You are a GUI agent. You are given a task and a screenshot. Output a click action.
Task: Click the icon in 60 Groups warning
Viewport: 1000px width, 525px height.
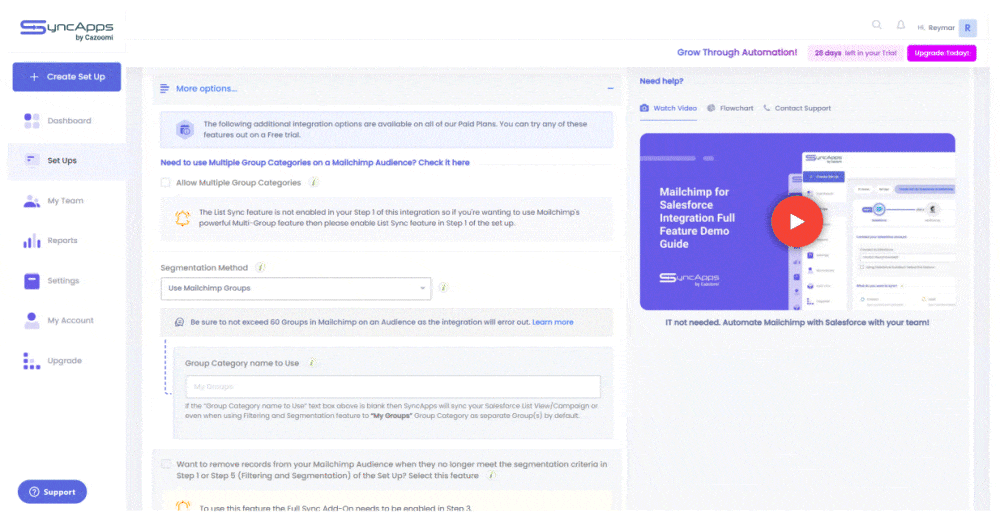(x=179, y=322)
